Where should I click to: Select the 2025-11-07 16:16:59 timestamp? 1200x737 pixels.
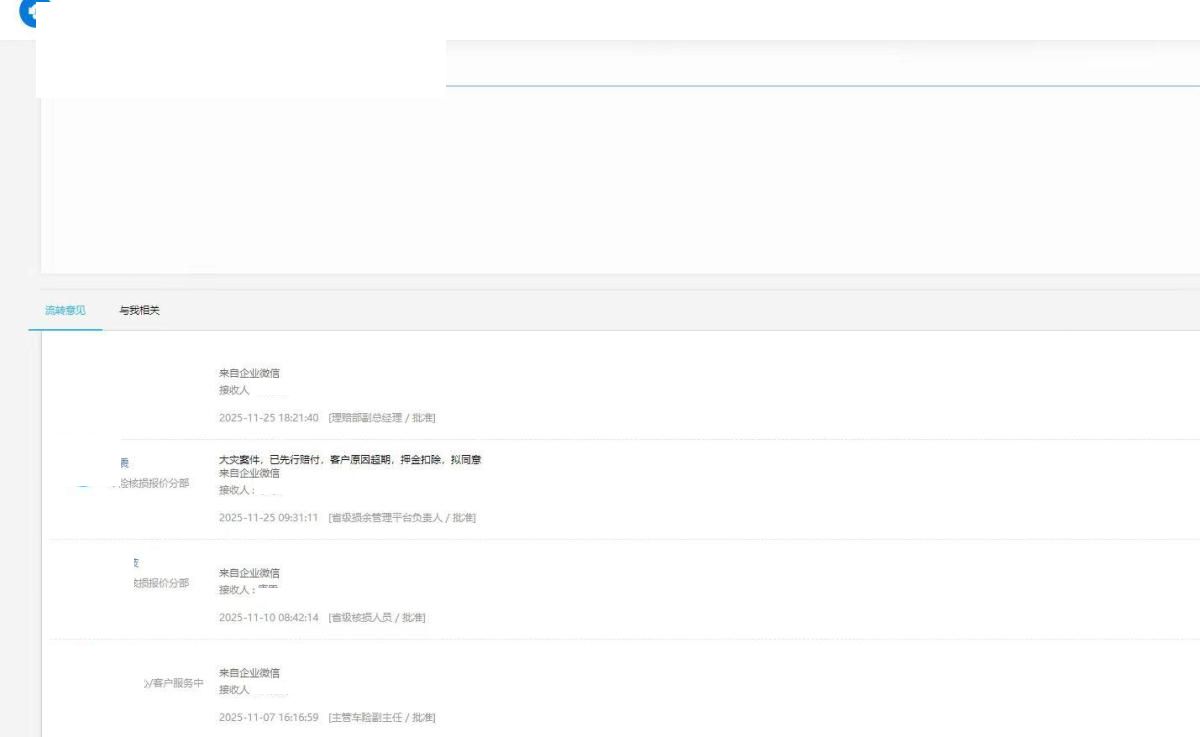(268, 717)
